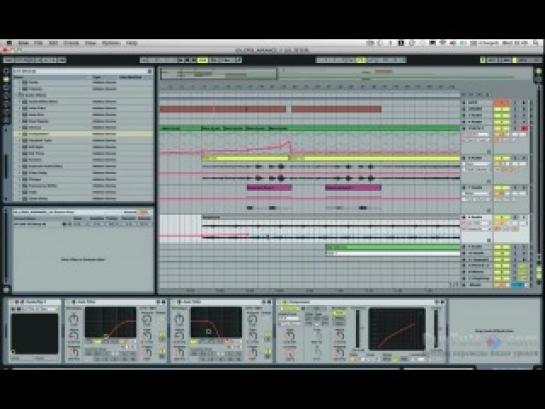This screenshot has height=409, width=545.
Task: Click the transport Stop button
Action: click(x=187, y=60)
